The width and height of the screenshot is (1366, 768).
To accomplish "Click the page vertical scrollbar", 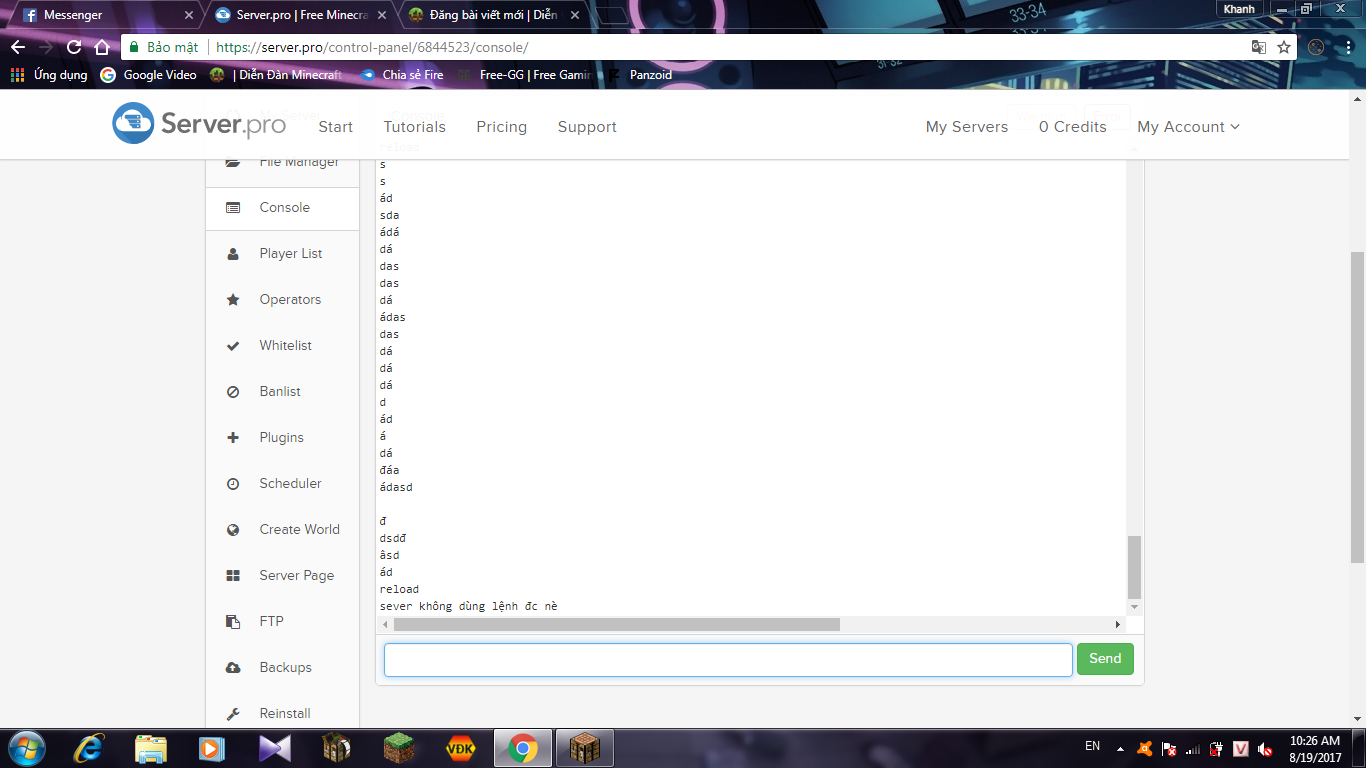I will 1357,407.
